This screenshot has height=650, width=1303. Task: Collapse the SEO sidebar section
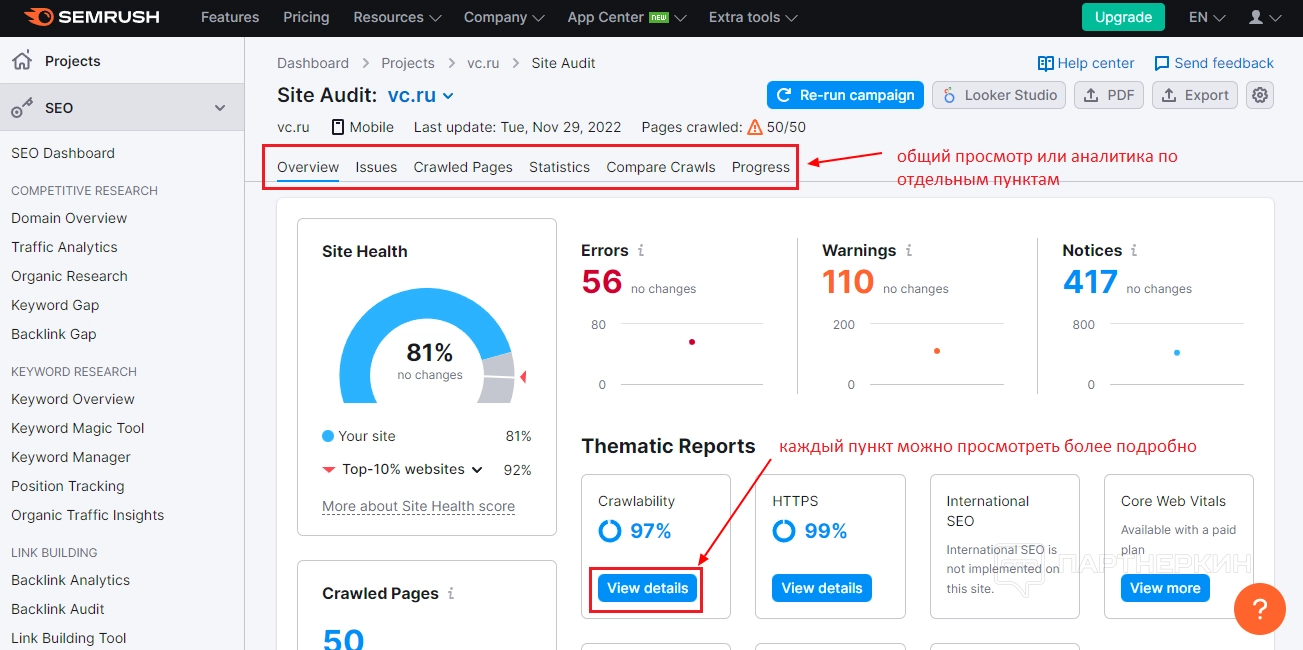[x=220, y=108]
